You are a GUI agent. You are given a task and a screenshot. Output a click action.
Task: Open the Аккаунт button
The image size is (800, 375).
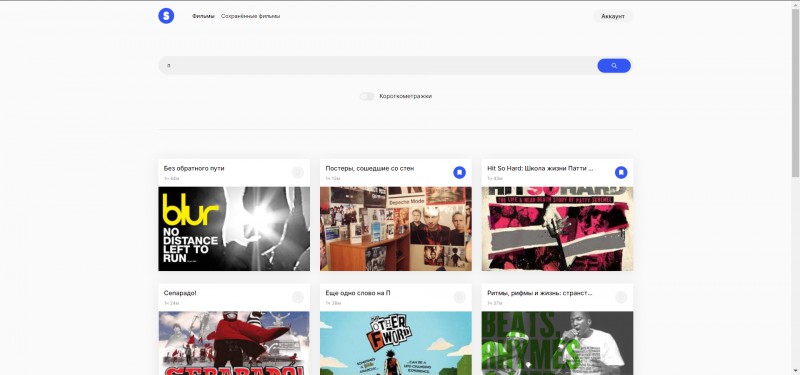pos(613,16)
